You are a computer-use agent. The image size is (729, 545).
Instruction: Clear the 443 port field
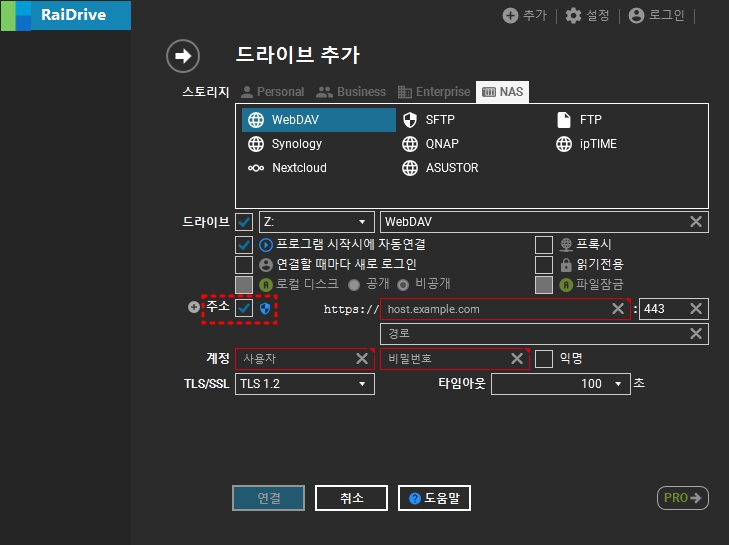(696, 309)
